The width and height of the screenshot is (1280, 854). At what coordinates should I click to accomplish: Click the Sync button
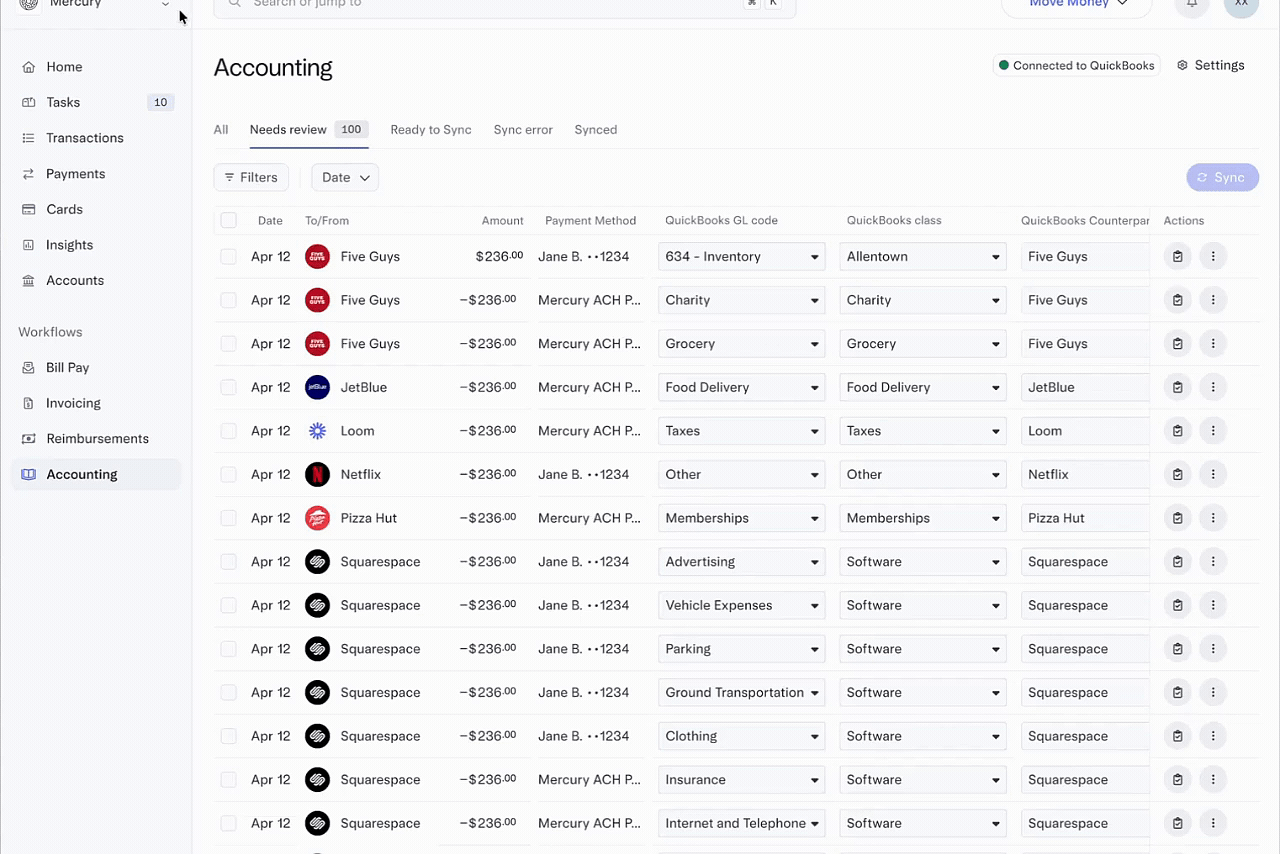click(1222, 178)
